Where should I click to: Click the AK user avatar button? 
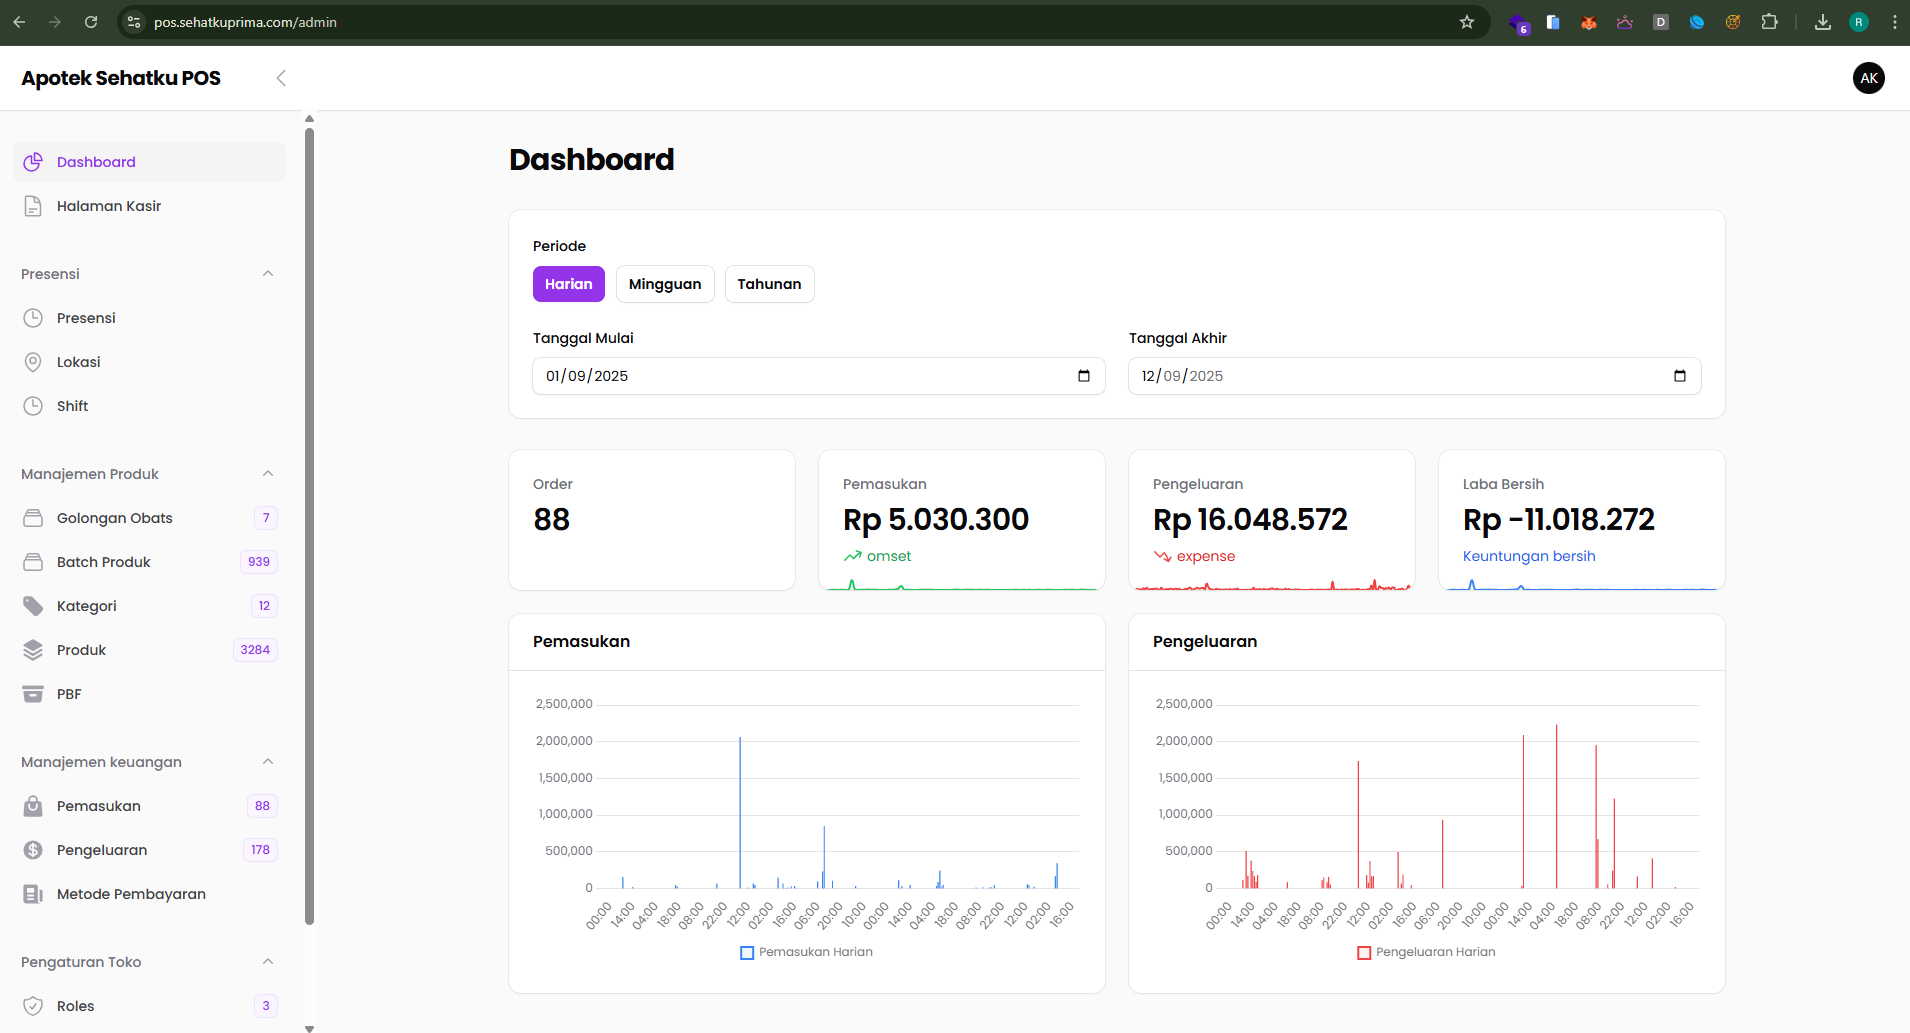(1868, 78)
